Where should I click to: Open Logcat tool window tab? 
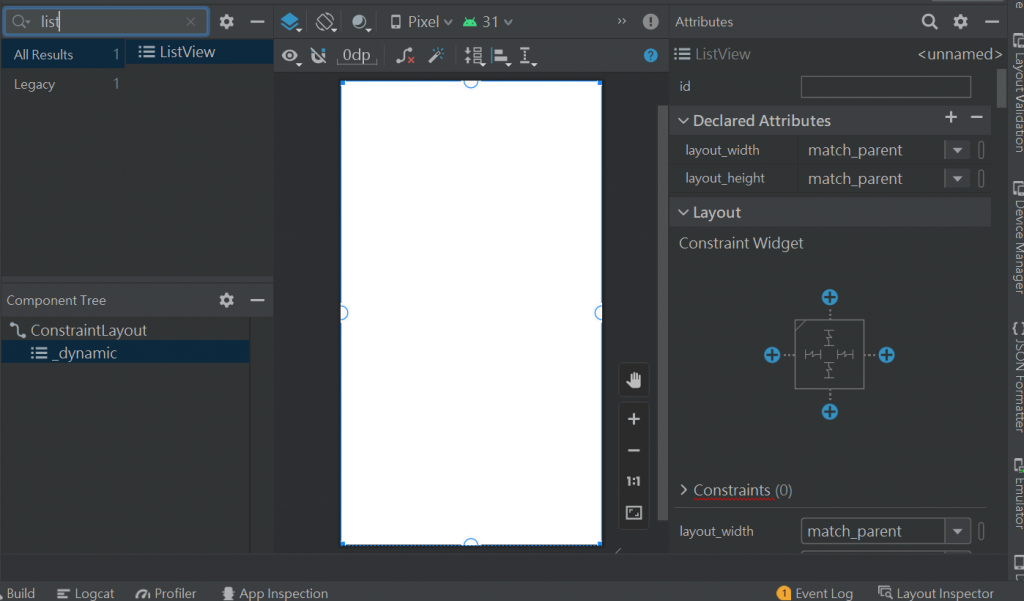[x=86, y=593]
